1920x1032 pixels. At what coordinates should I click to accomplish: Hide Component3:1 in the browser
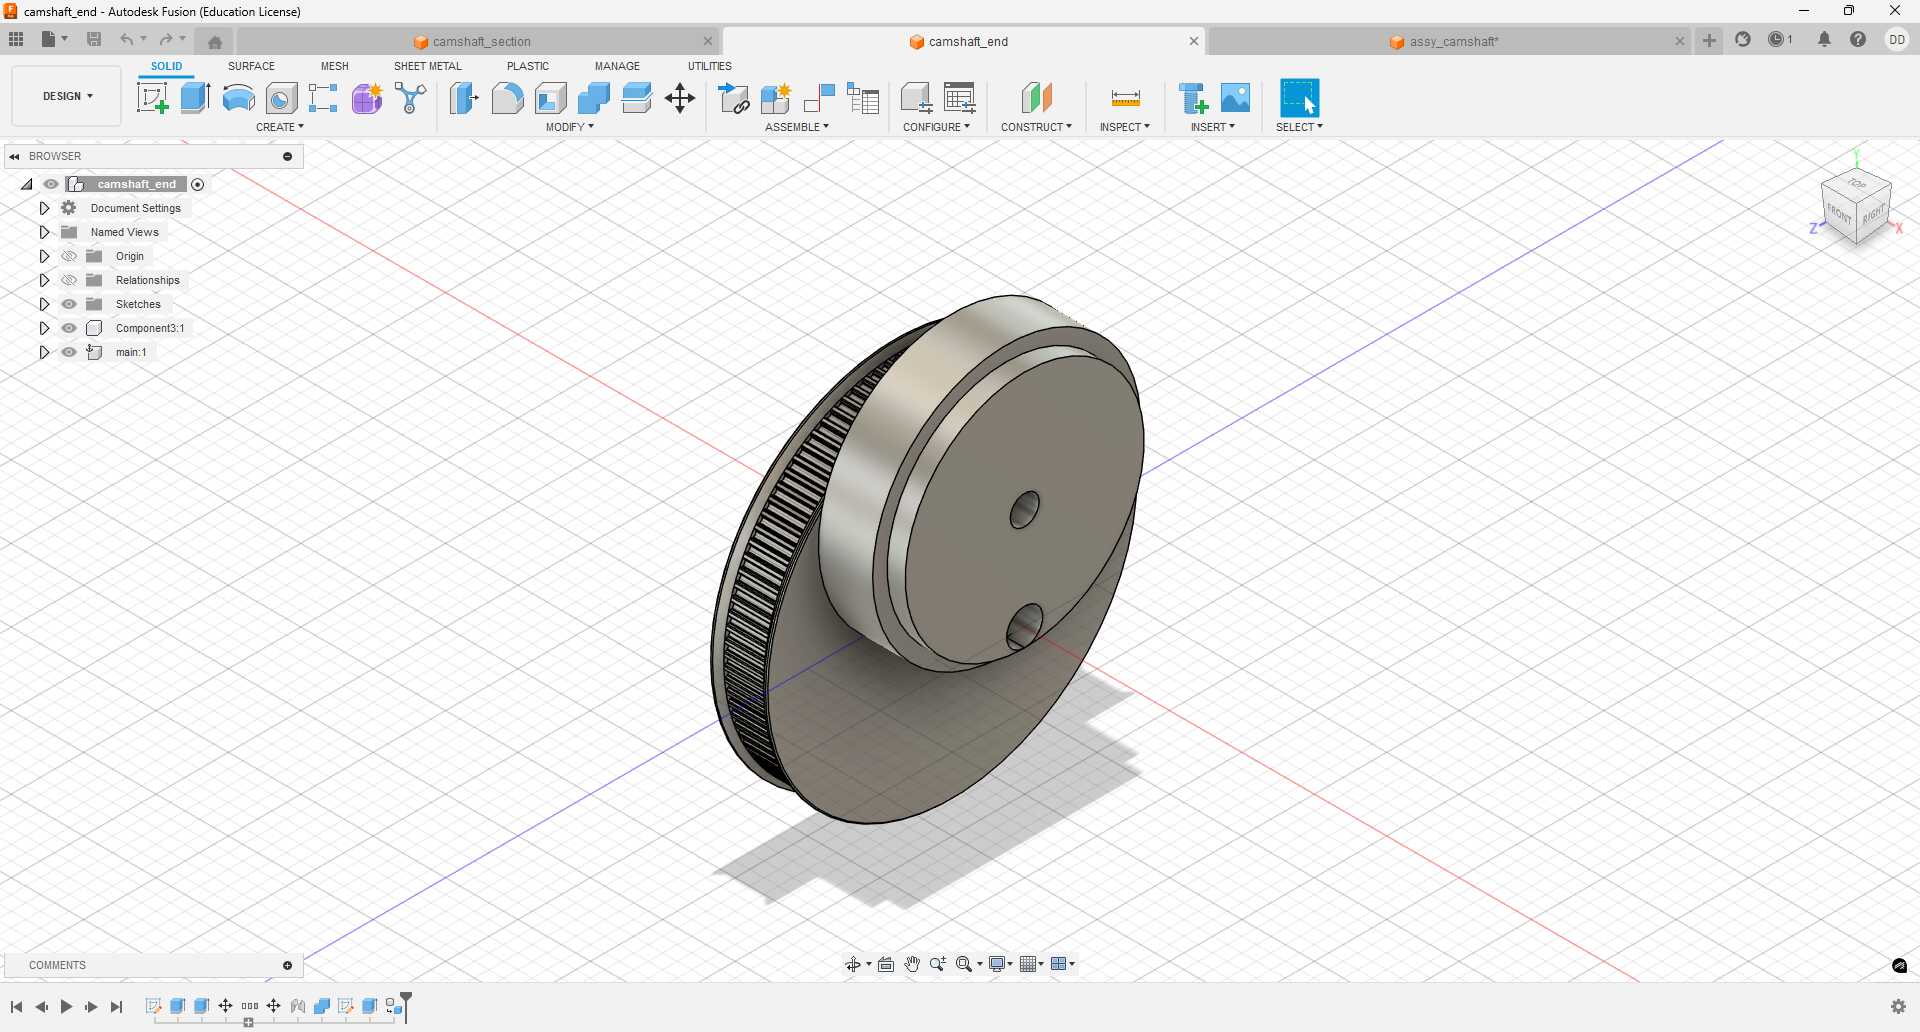coord(68,328)
